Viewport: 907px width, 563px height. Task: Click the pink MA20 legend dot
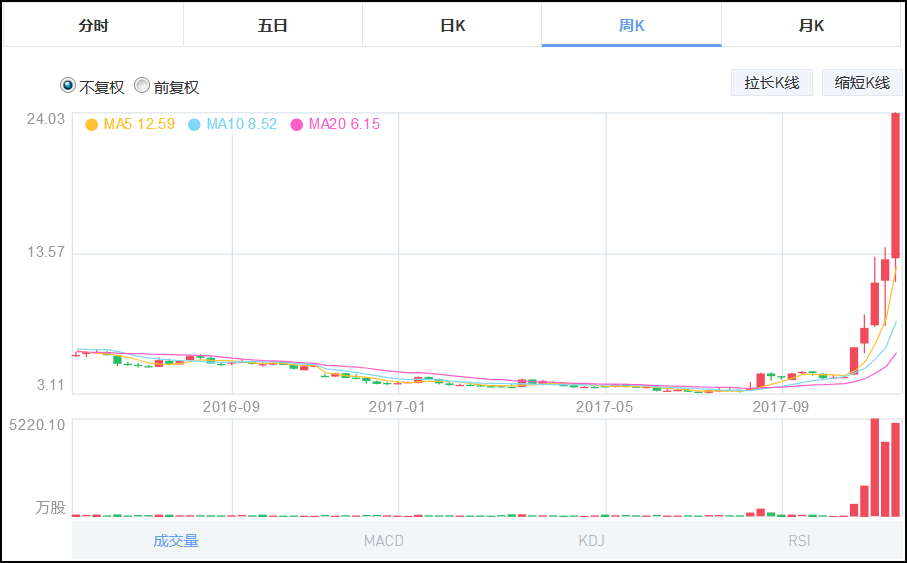coord(297,125)
